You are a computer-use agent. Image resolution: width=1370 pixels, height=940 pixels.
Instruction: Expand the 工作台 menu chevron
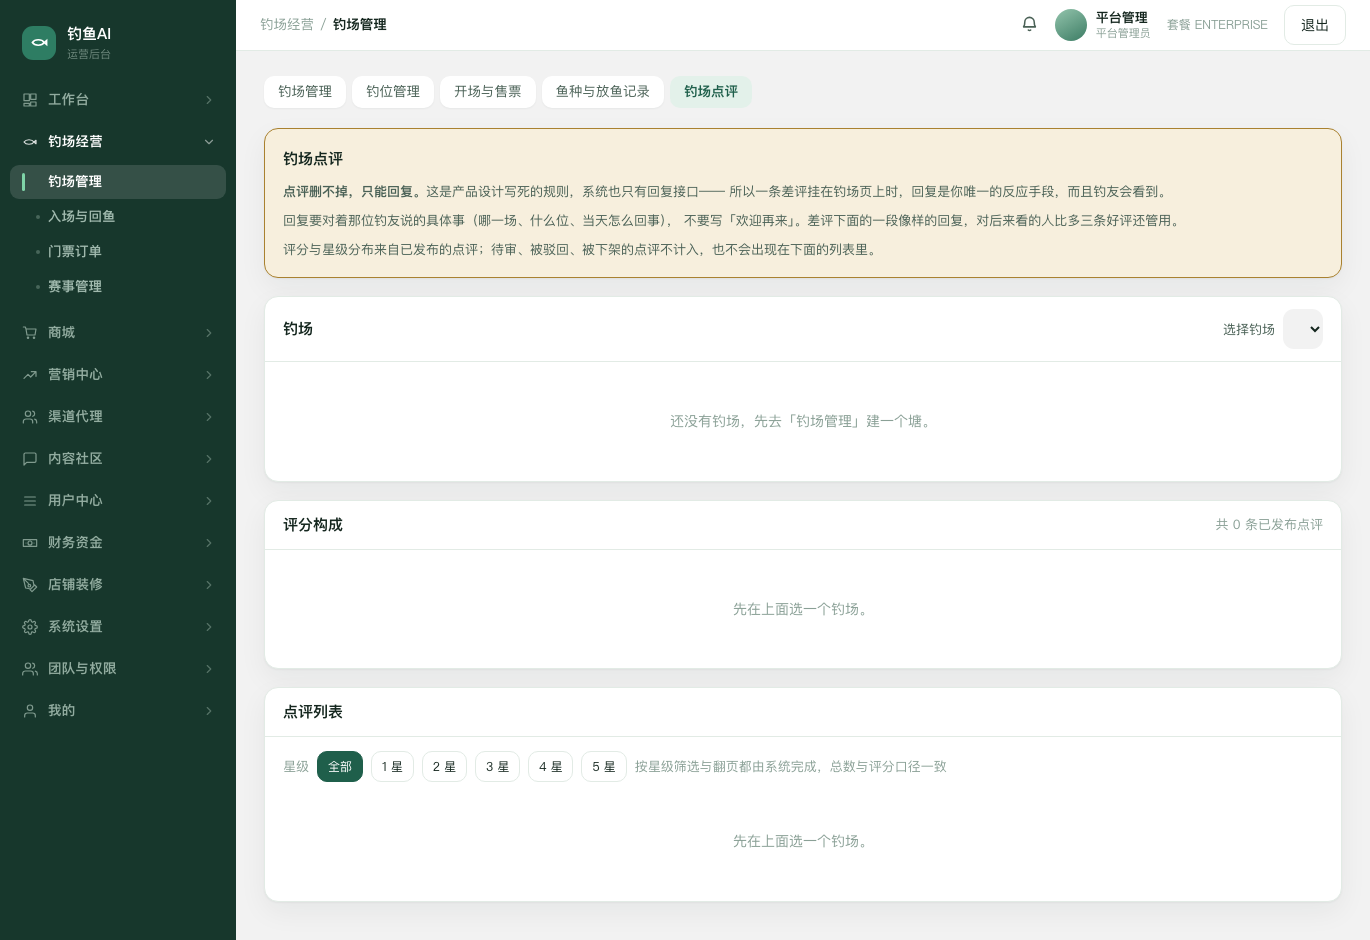click(x=209, y=100)
